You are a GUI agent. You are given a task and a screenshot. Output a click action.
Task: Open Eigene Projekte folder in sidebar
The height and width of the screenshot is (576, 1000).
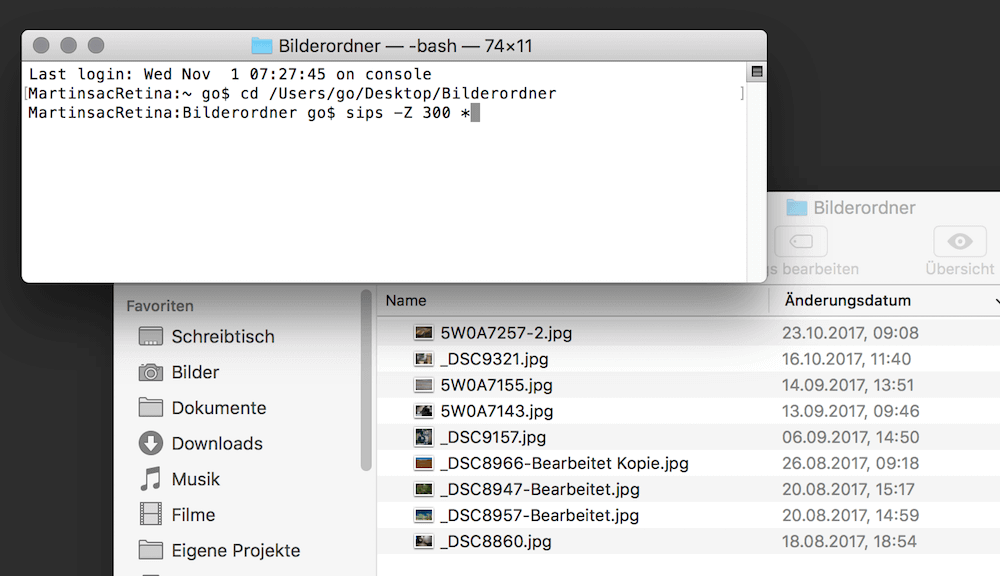(219, 550)
